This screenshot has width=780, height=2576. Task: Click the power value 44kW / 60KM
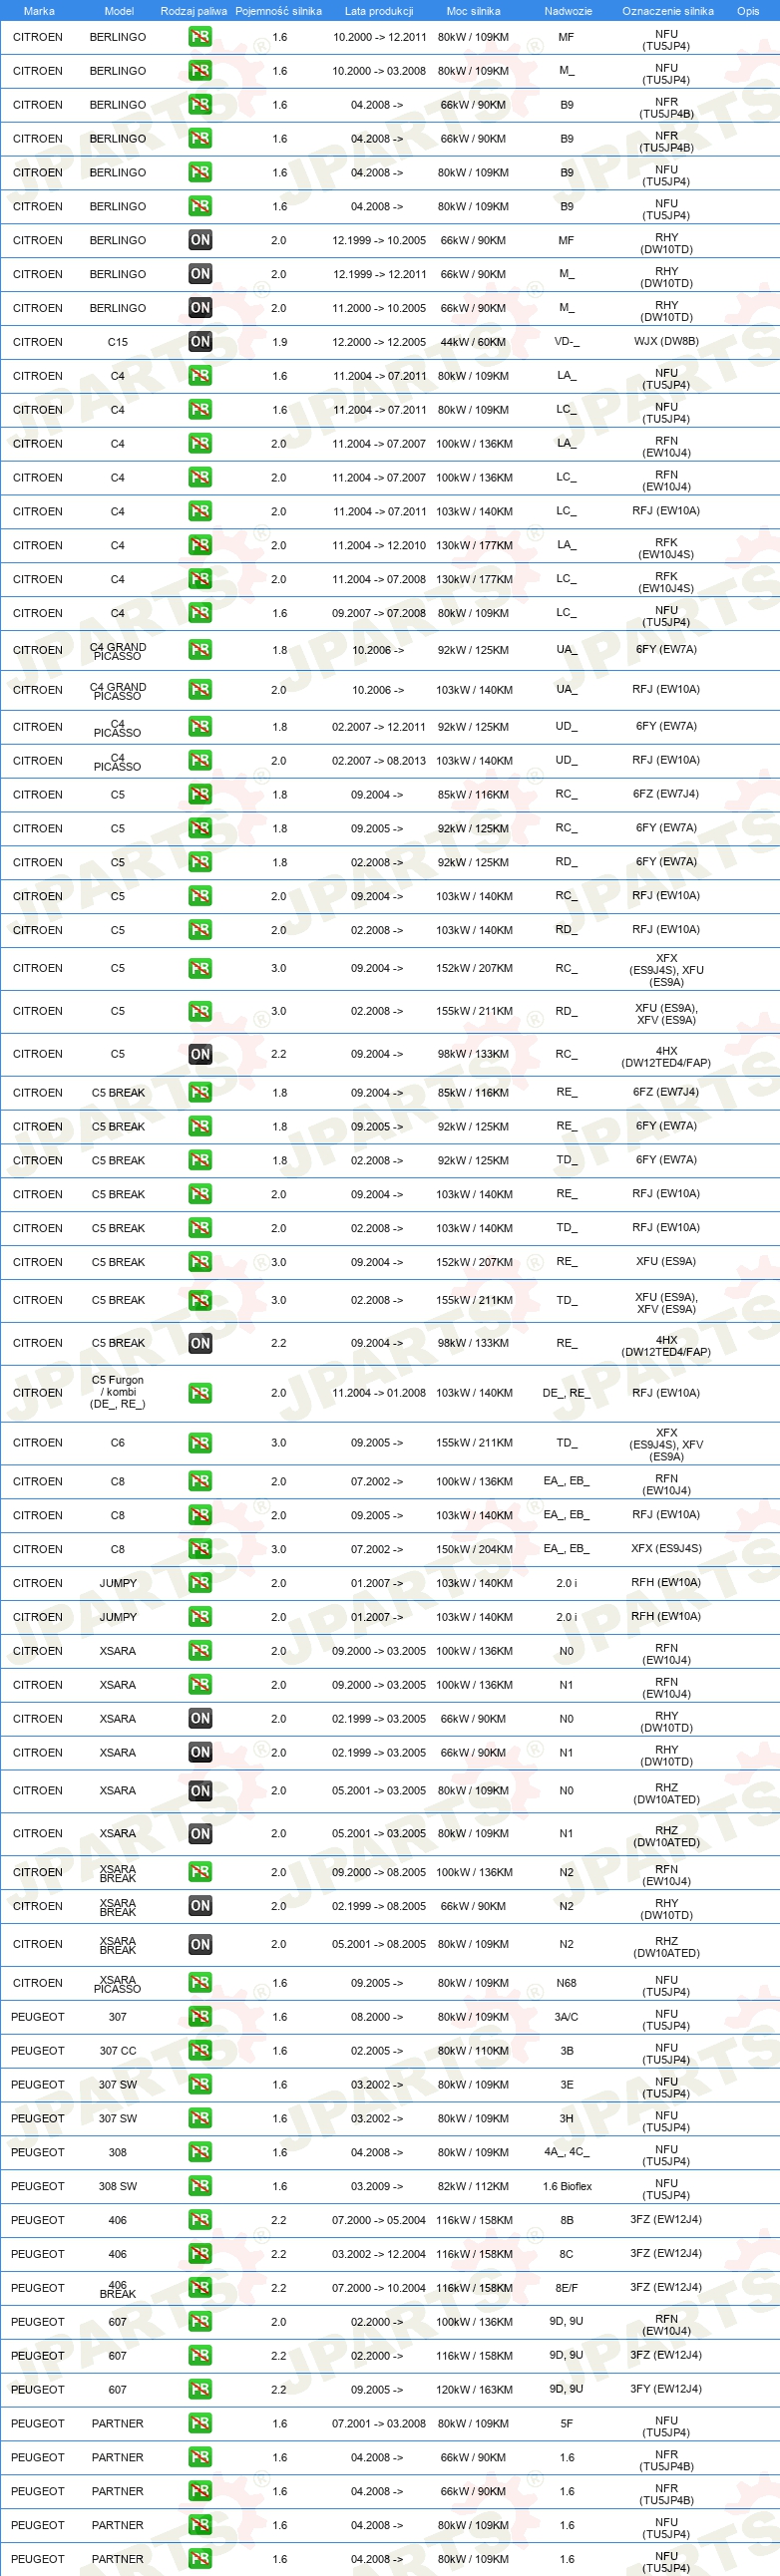coord(473,342)
